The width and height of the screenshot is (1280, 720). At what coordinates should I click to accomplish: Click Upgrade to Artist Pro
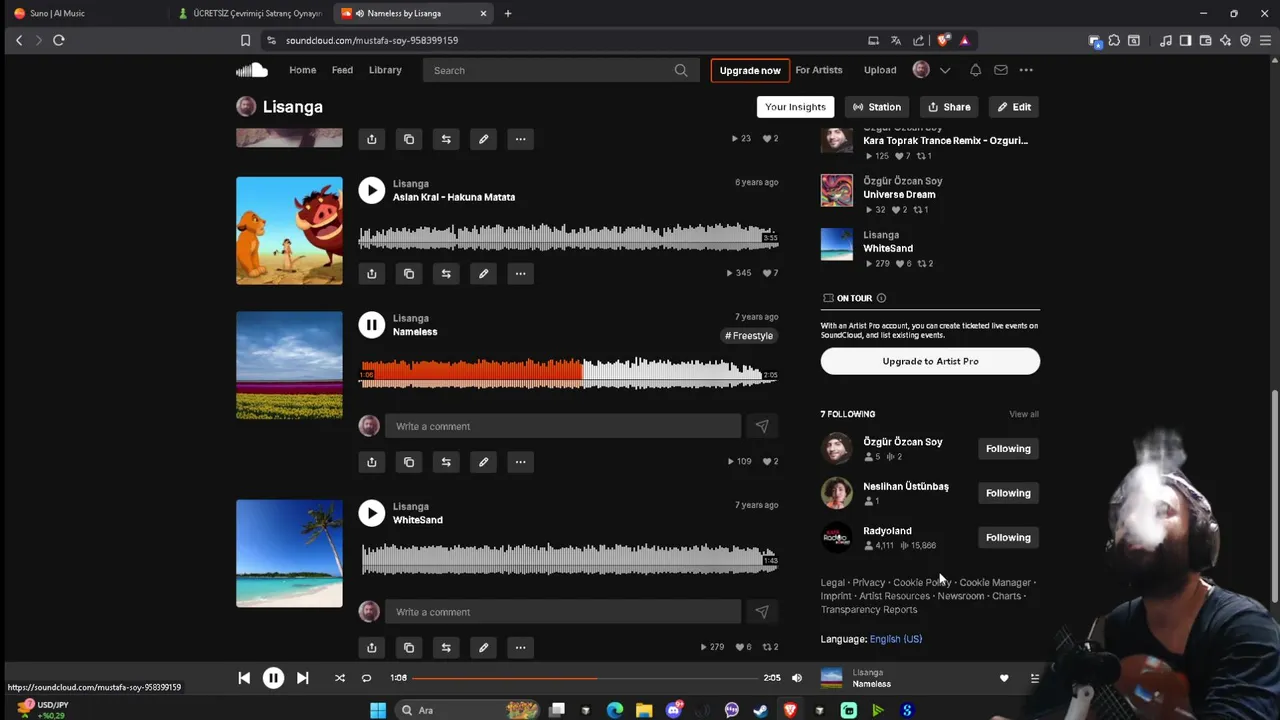tap(930, 361)
